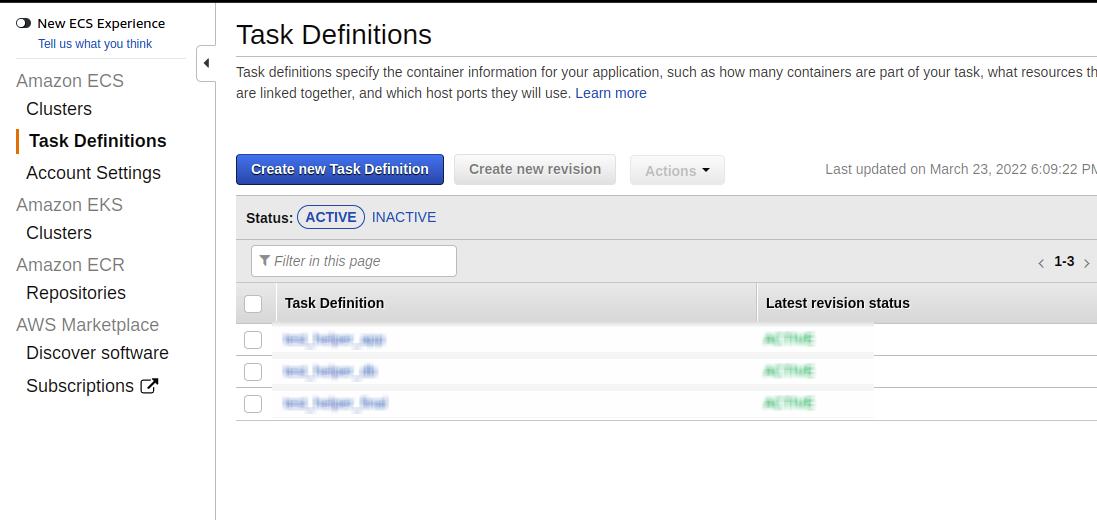The width and height of the screenshot is (1097, 520).
Task: Click the external link icon beside Subscriptions
Action: coord(149,386)
